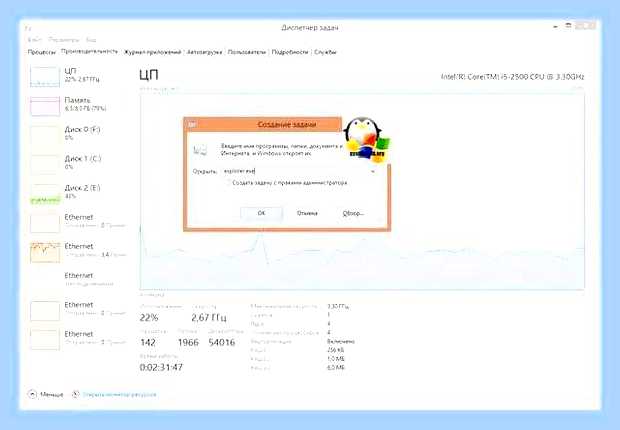
Task: Select Диск 1 (C:) in the sidebar
Action: pyautogui.click(x=77, y=164)
